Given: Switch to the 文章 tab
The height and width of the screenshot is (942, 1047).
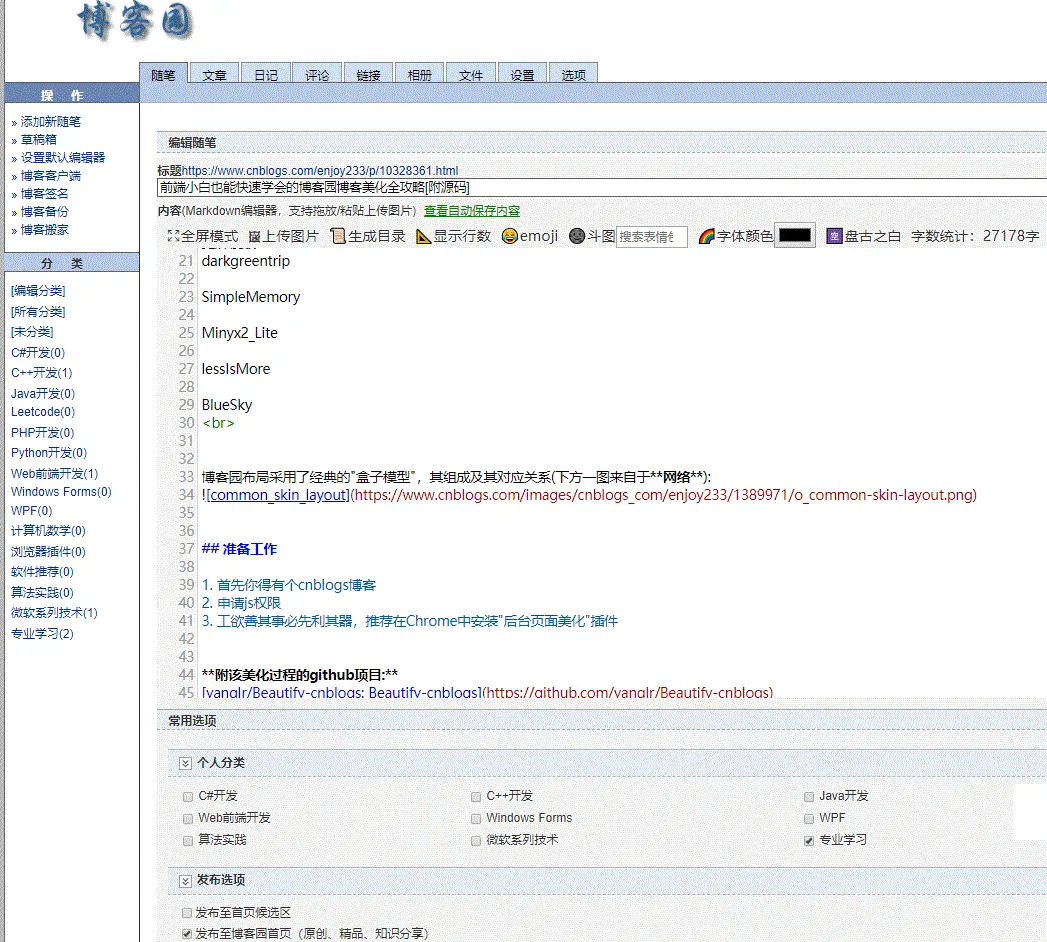Looking at the screenshot, I should [x=214, y=73].
